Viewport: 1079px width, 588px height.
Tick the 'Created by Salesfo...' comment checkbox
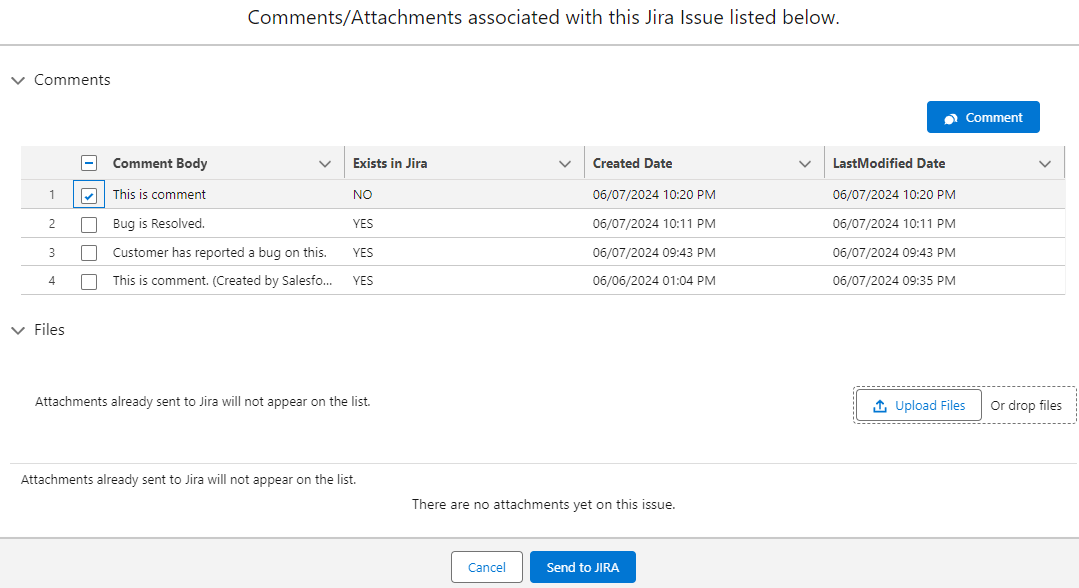coord(89,282)
